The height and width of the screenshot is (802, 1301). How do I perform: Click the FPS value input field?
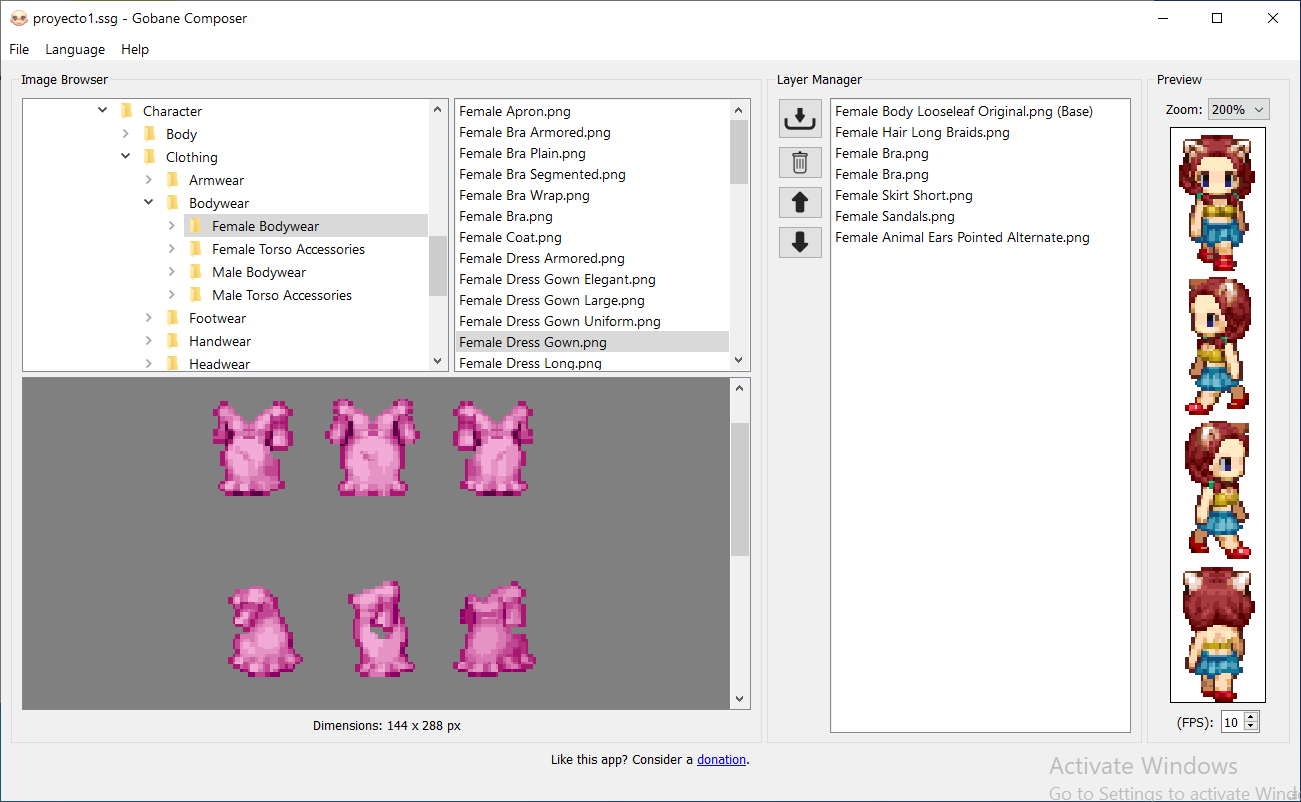coord(1231,722)
